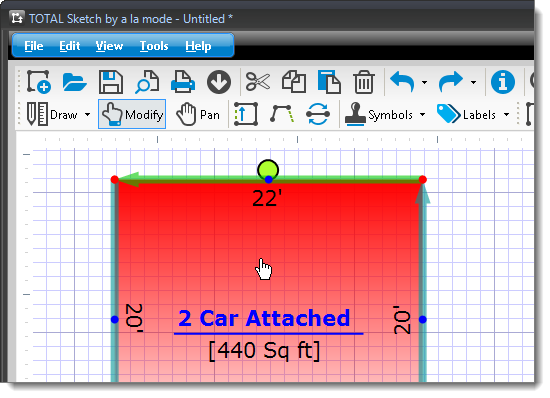Select the Draw tool
Screen dimensions: 550x398
(53, 114)
